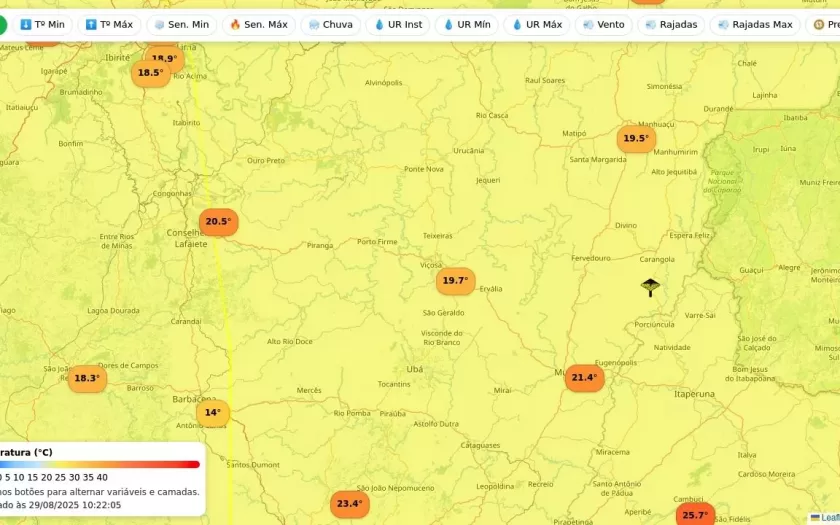Open the 19.5° station marker near Manhumirim
The height and width of the screenshot is (525, 840).
(x=636, y=139)
